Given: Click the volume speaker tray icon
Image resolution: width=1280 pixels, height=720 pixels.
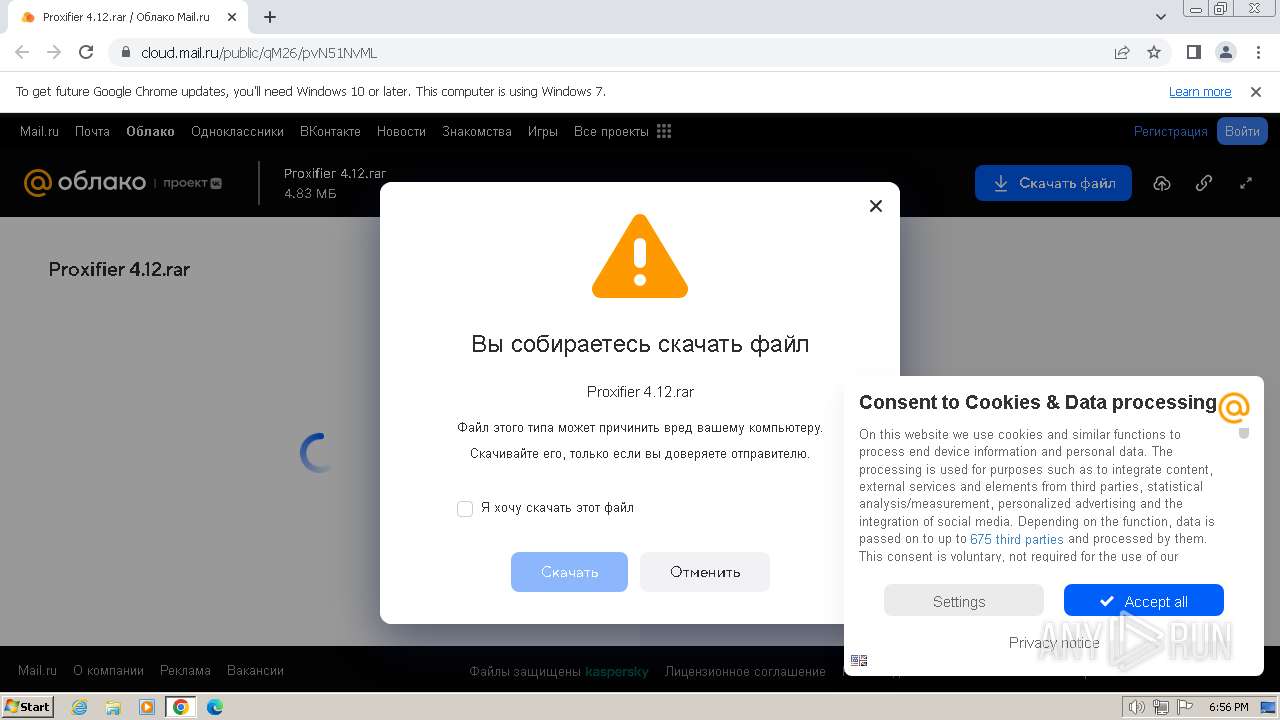Looking at the screenshot, I should tap(1136, 707).
